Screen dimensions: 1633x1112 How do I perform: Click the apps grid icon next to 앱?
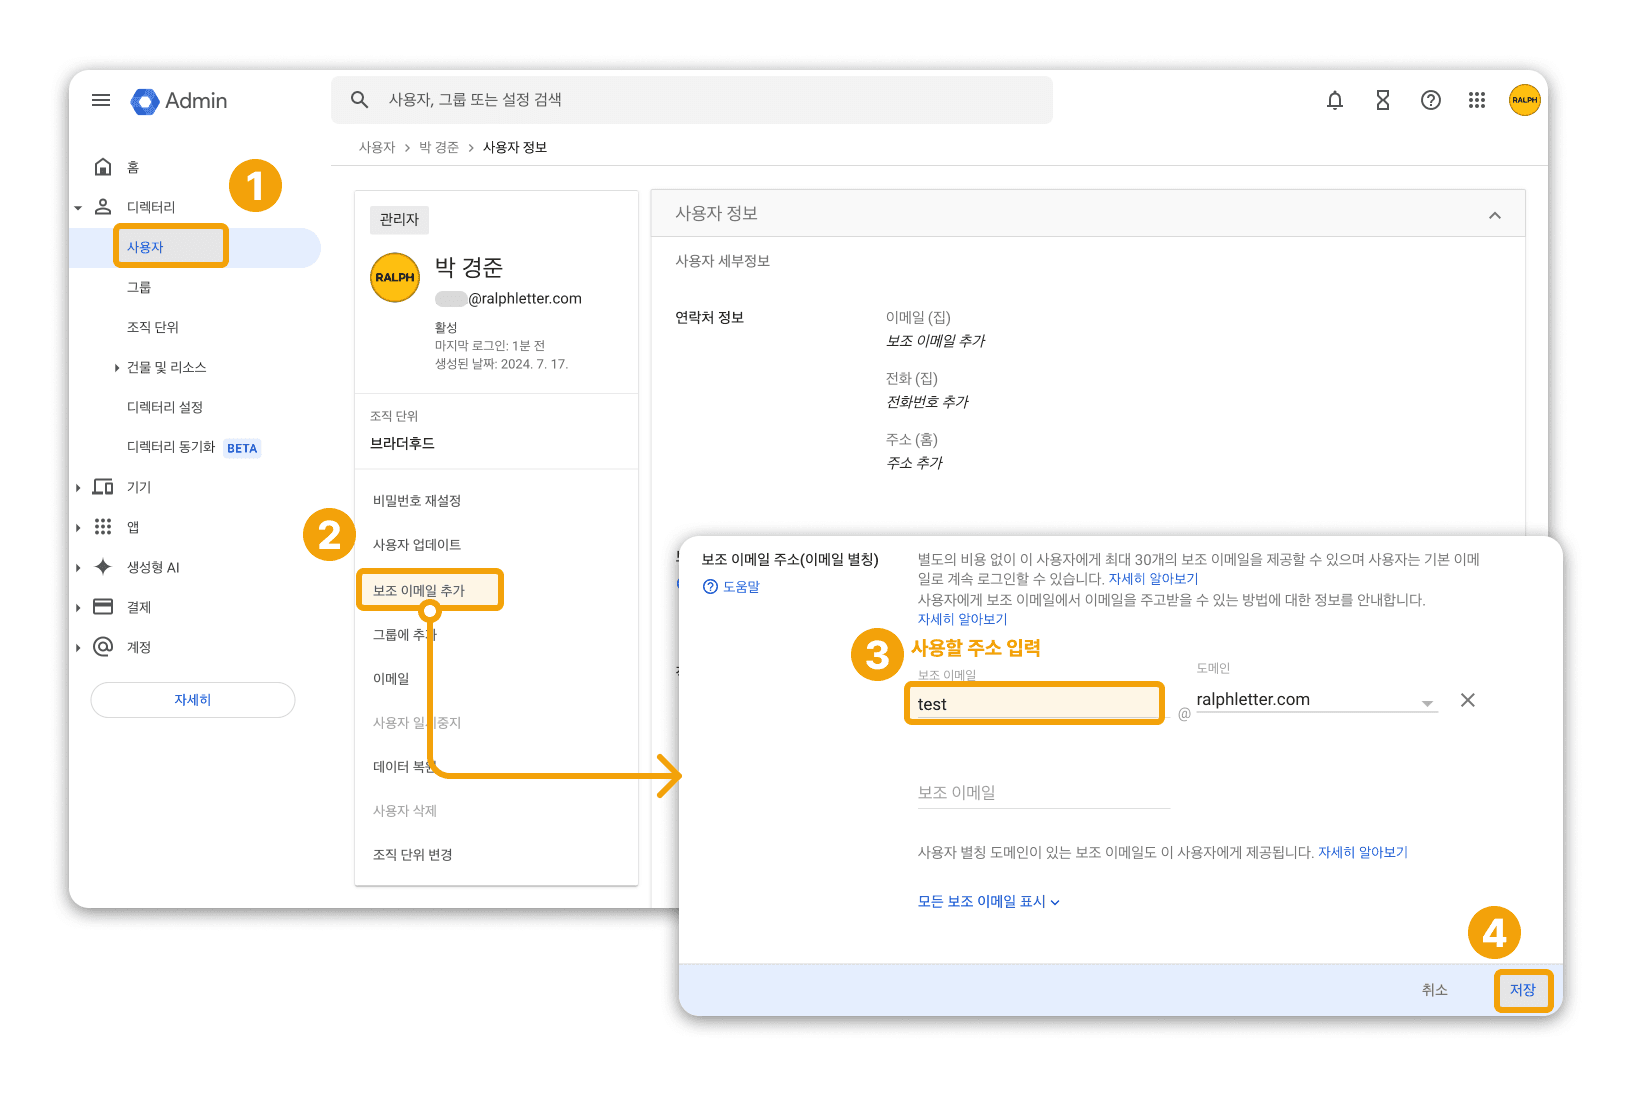[x=103, y=527]
